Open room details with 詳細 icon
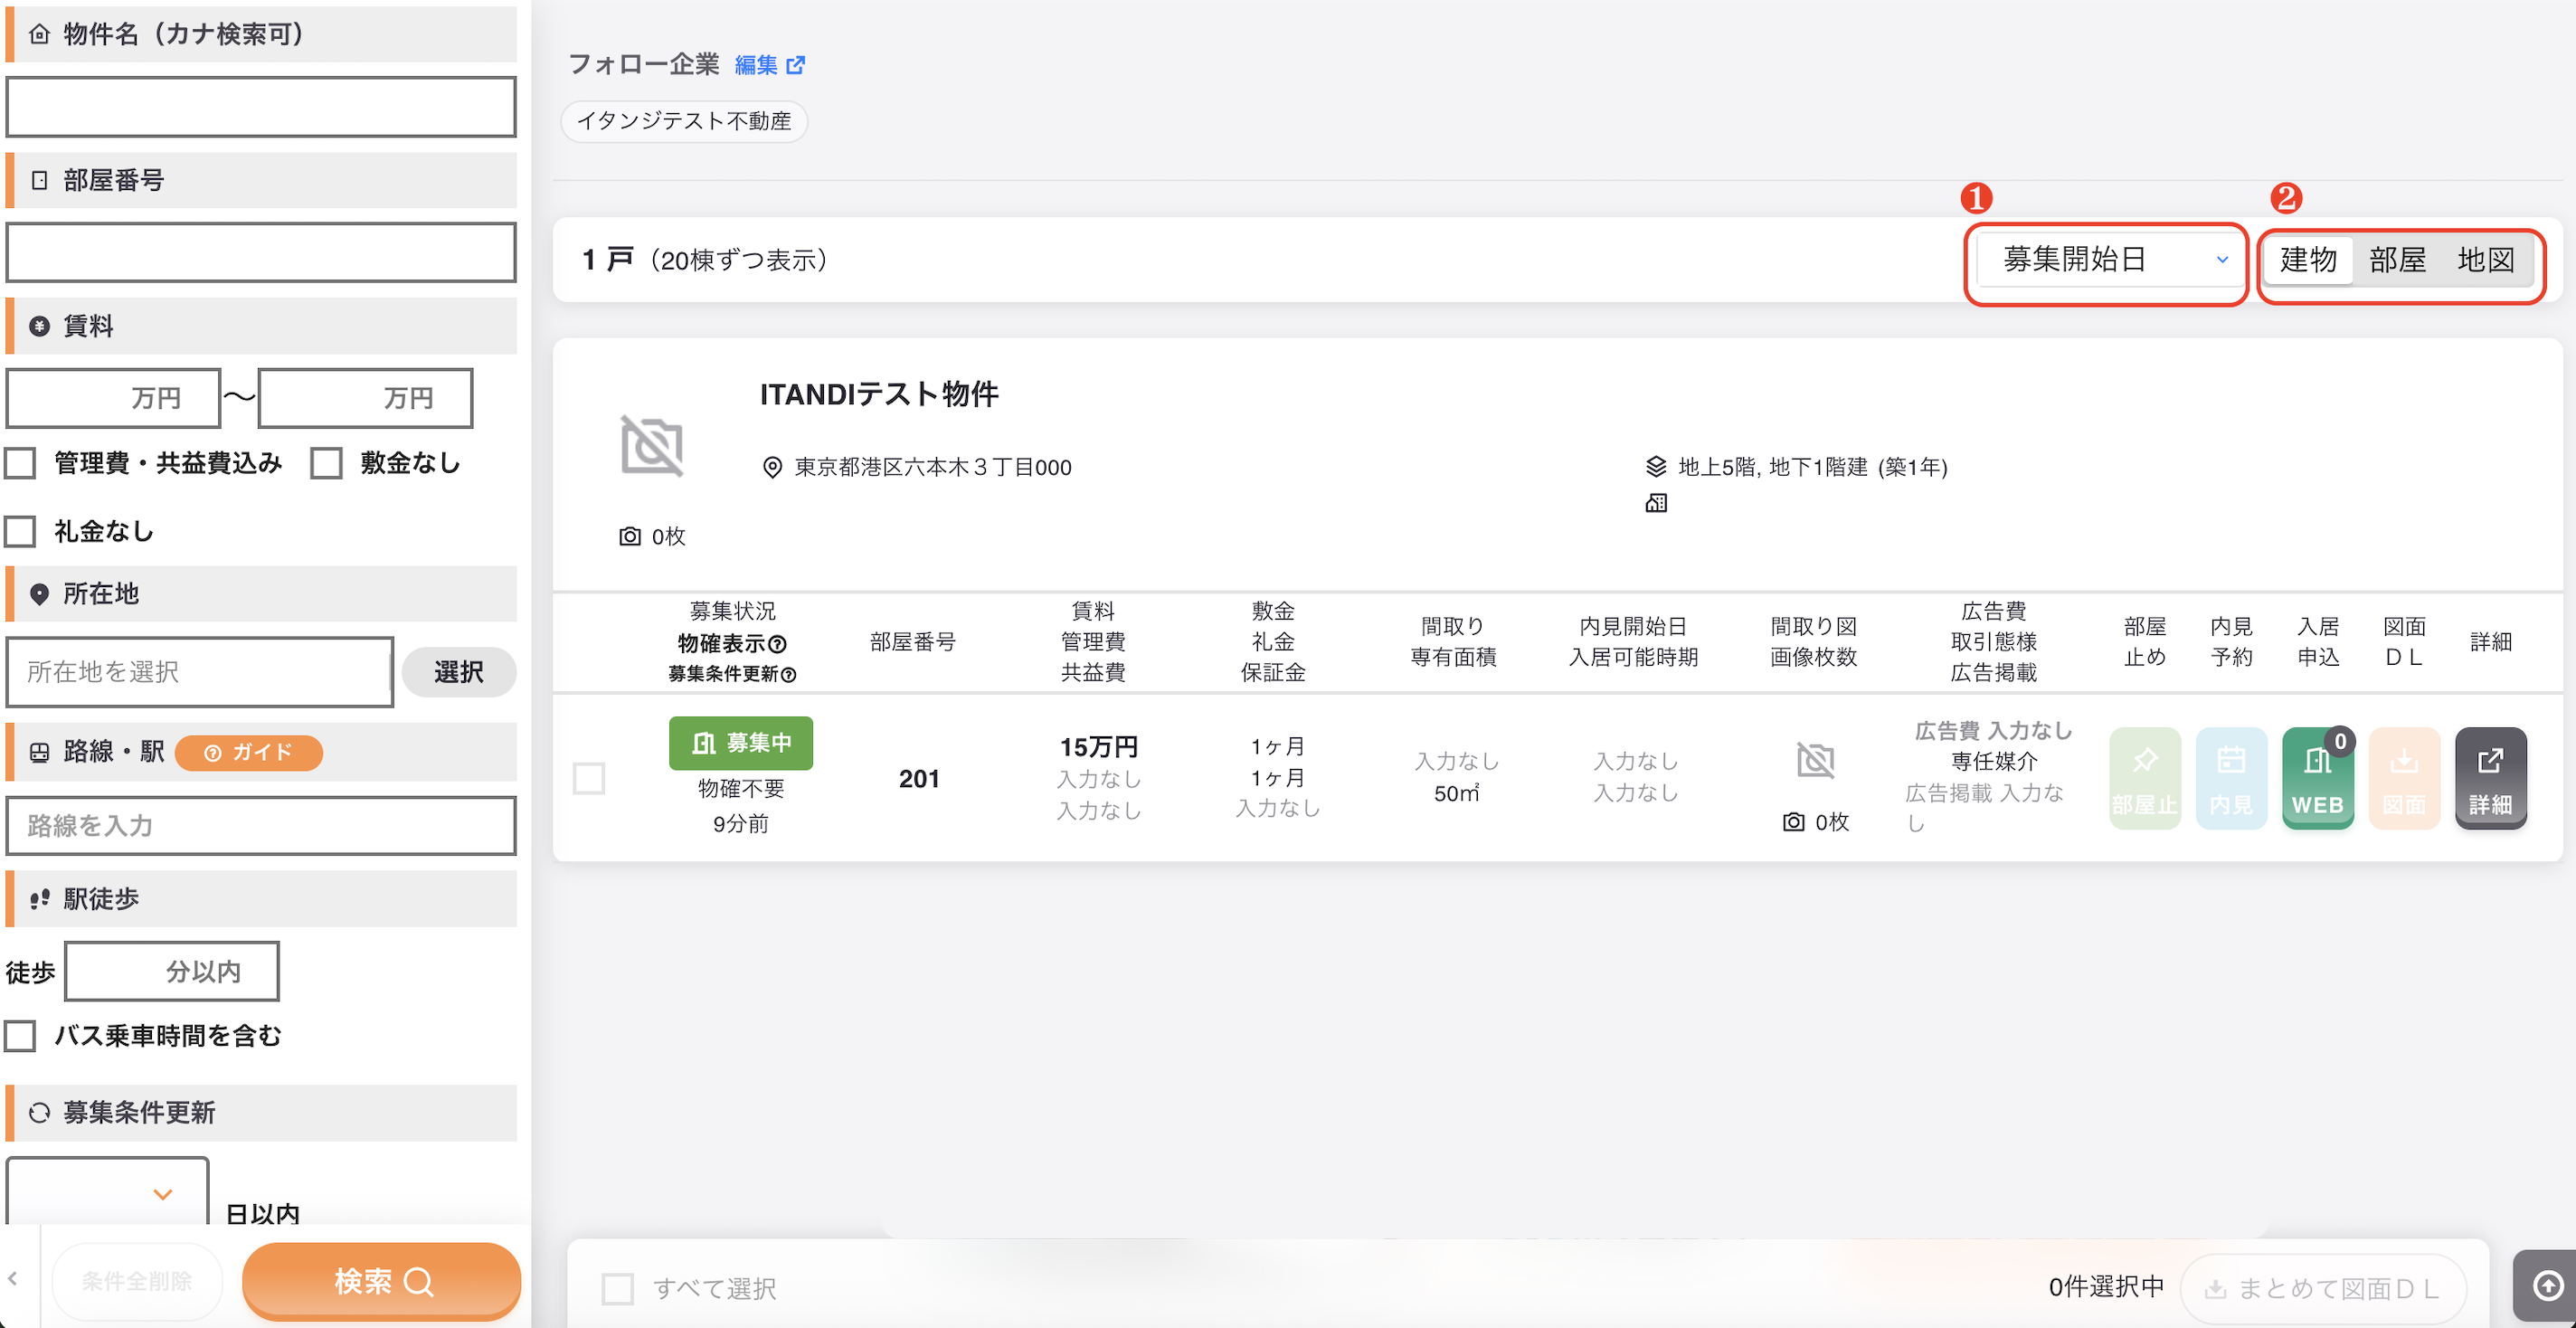 tap(2490, 778)
